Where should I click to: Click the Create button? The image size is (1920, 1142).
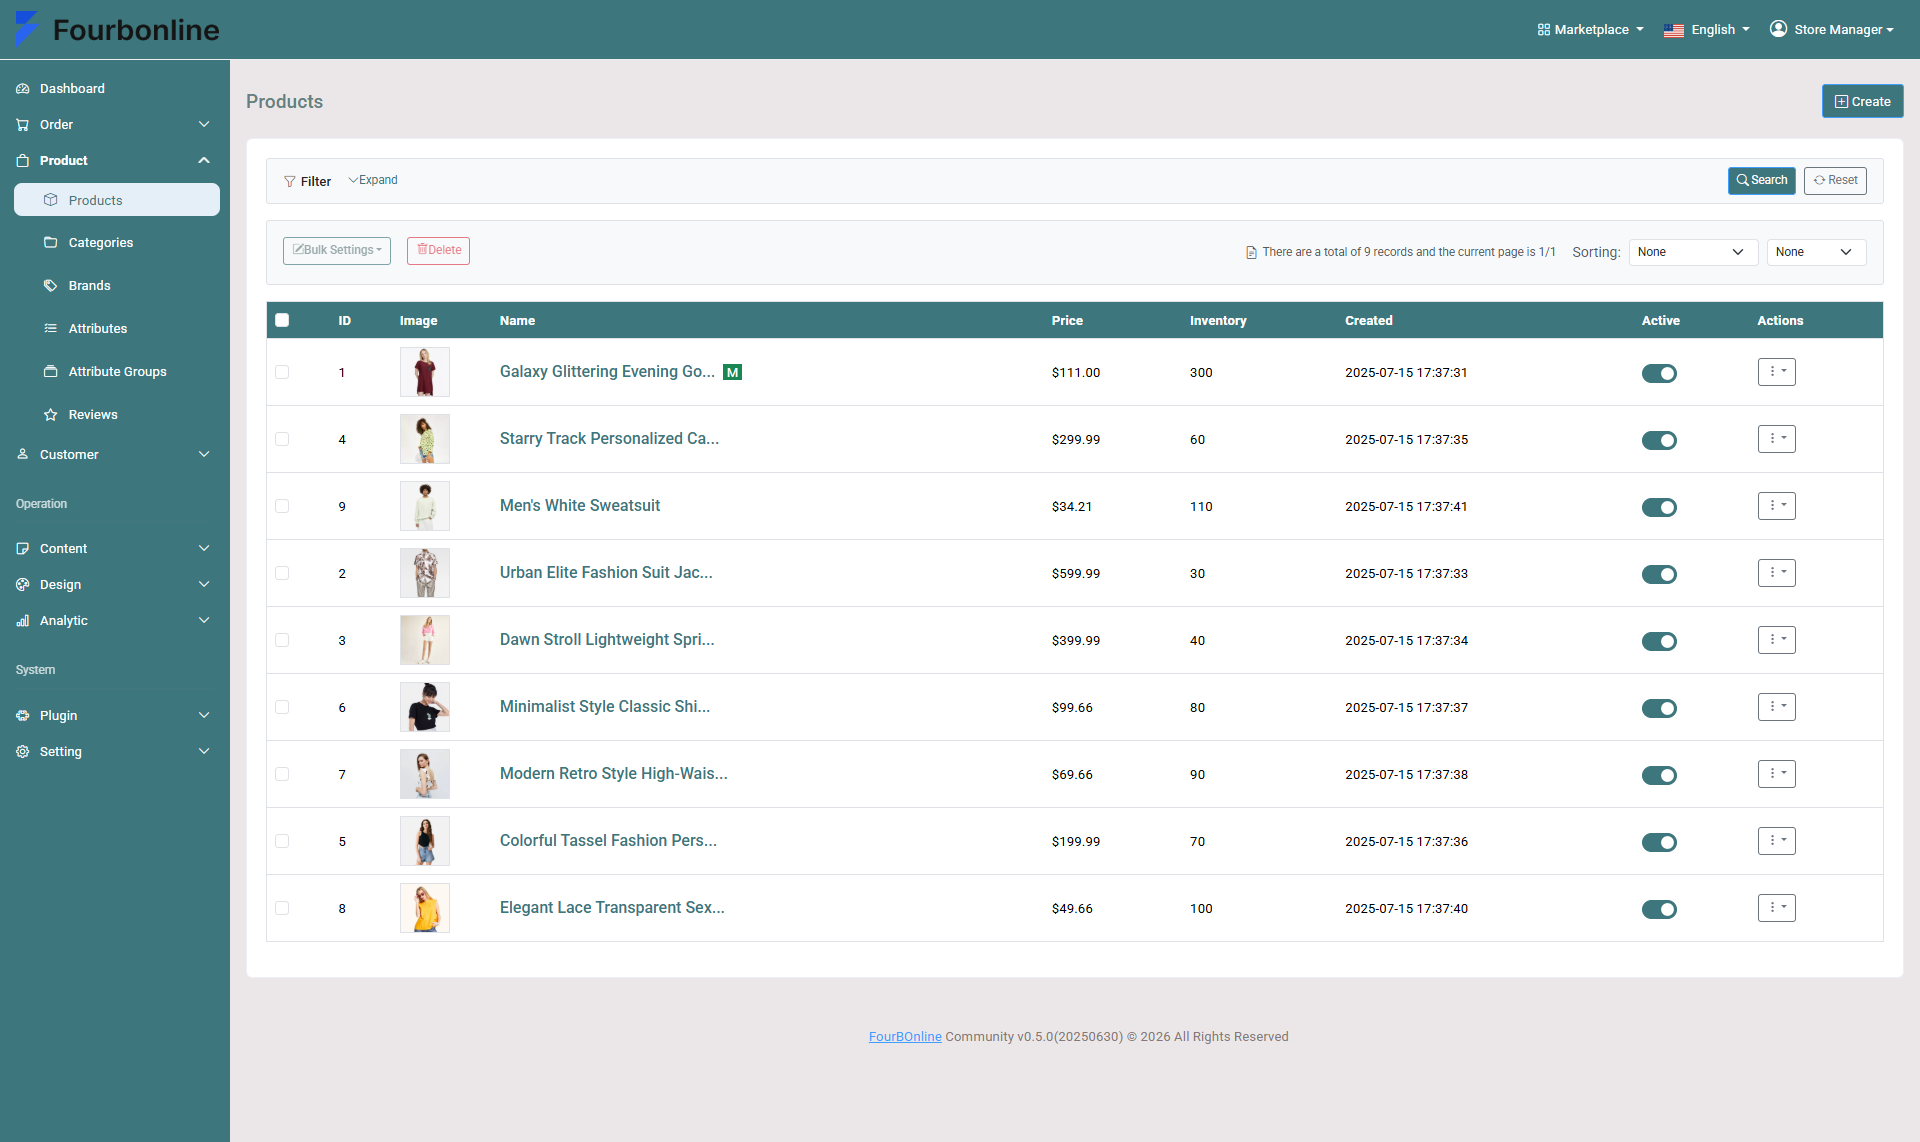(x=1862, y=101)
